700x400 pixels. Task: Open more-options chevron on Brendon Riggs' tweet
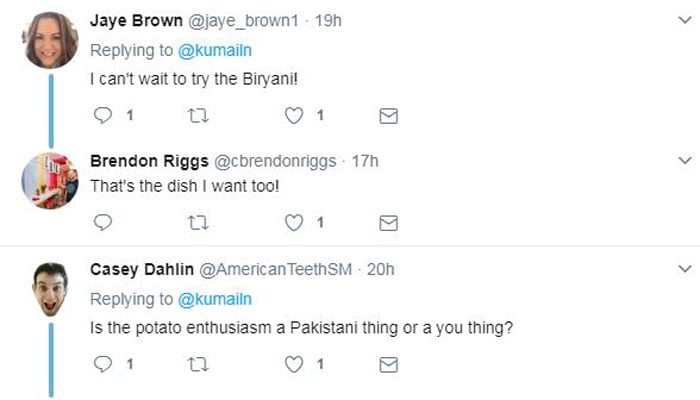(685, 160)
